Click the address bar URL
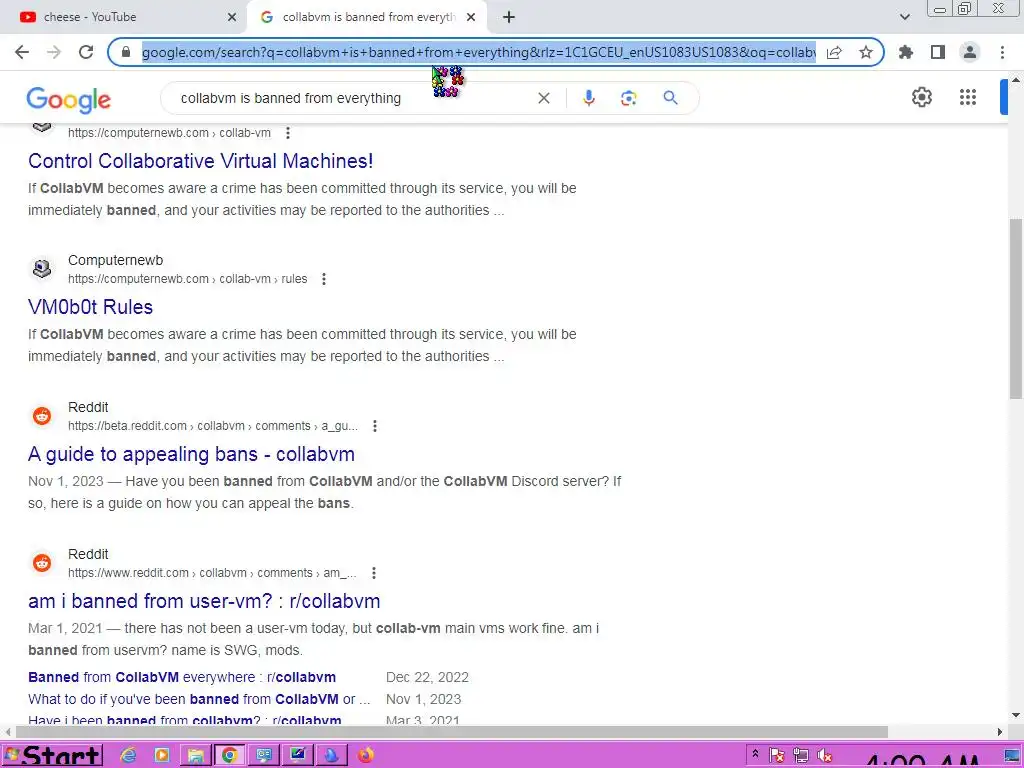Screen dimensions: 1024x768 [x=479, y=52]
